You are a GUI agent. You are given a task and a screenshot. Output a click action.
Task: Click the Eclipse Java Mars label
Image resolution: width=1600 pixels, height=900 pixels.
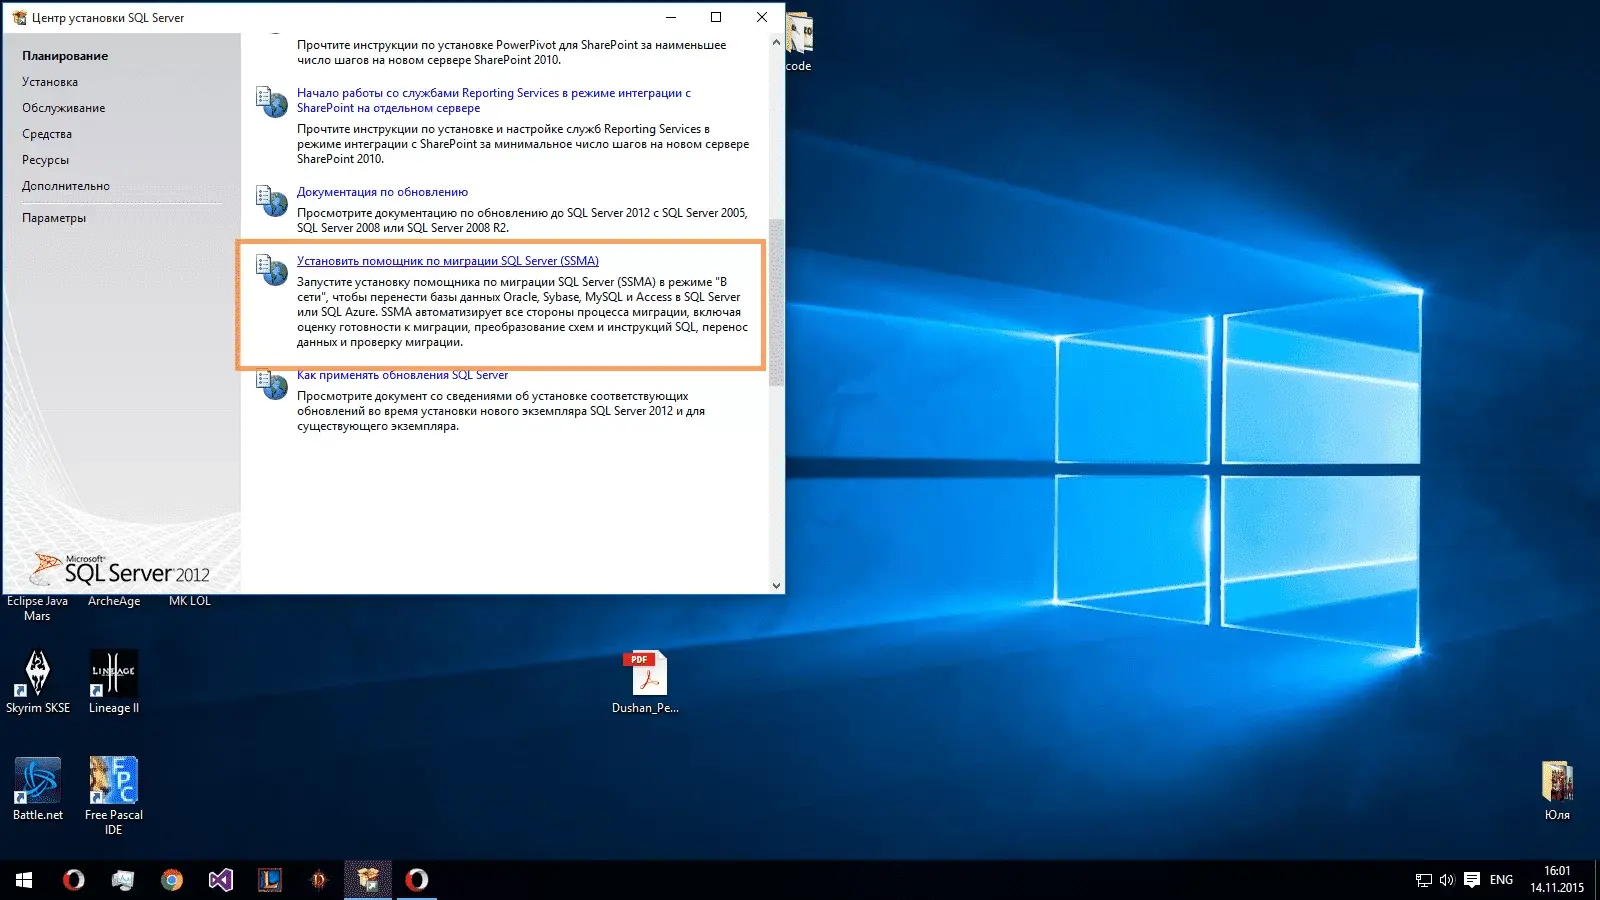pyautogui.click(x=37, y=608)
